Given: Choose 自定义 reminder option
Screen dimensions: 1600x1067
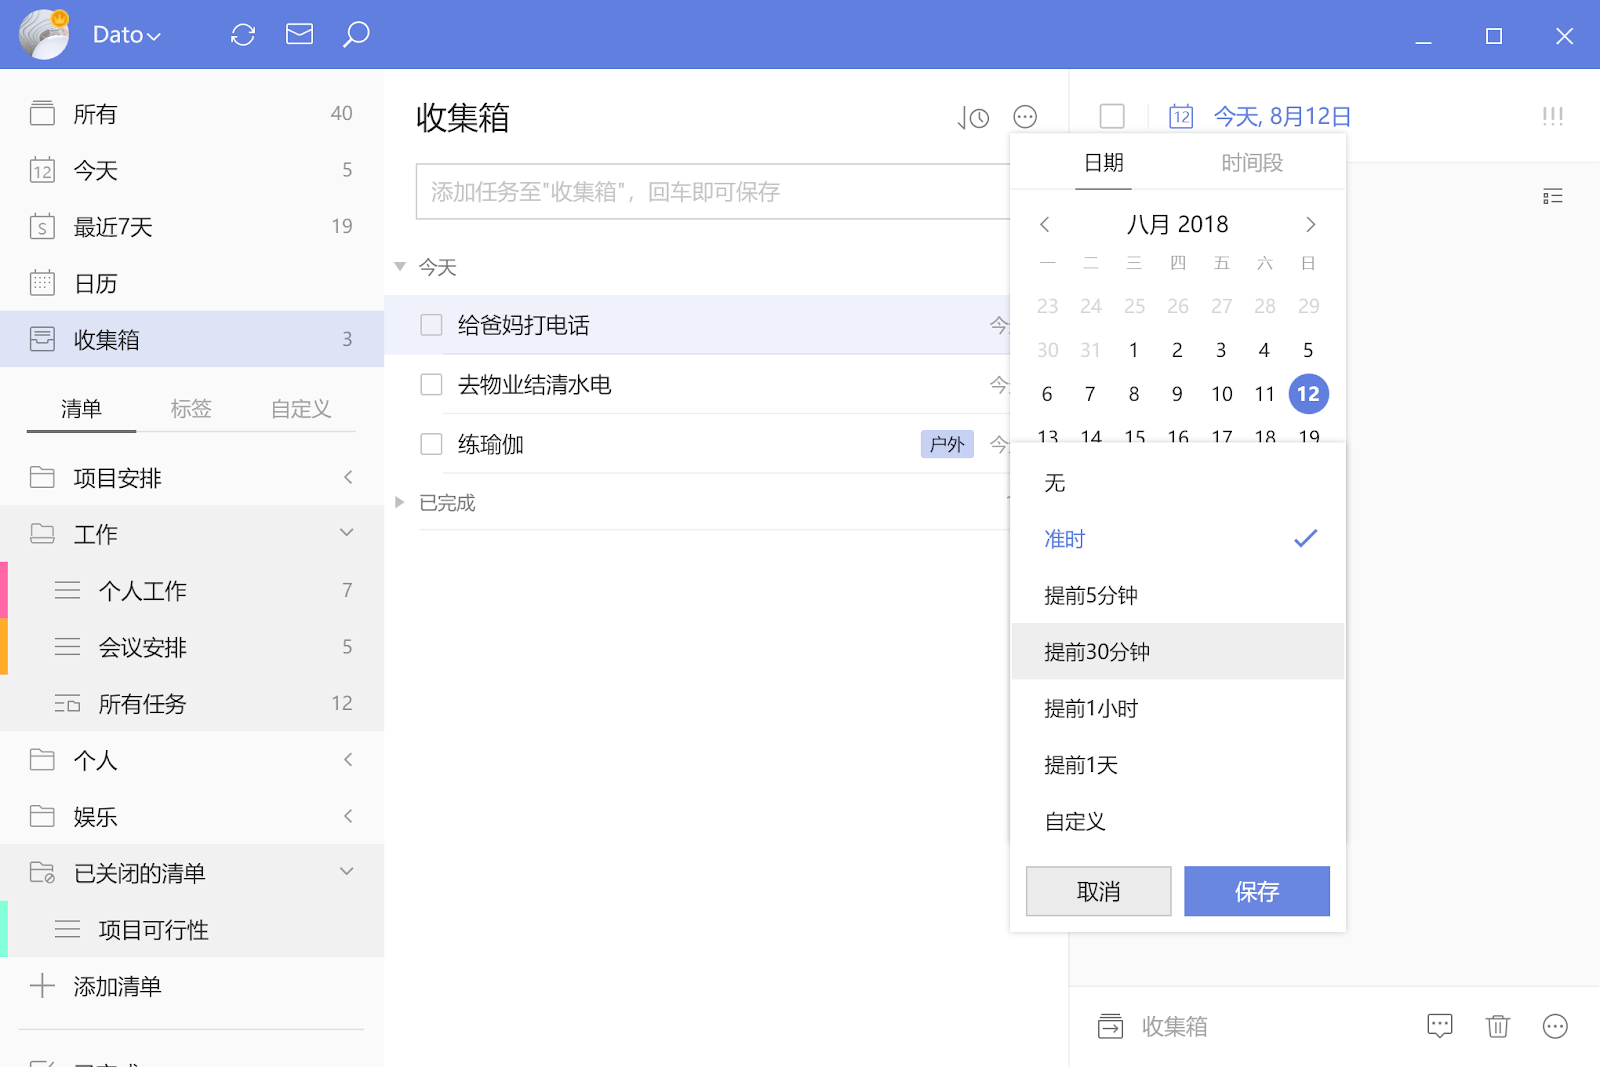Looking at the screenshot, I should click(1178, 821).
